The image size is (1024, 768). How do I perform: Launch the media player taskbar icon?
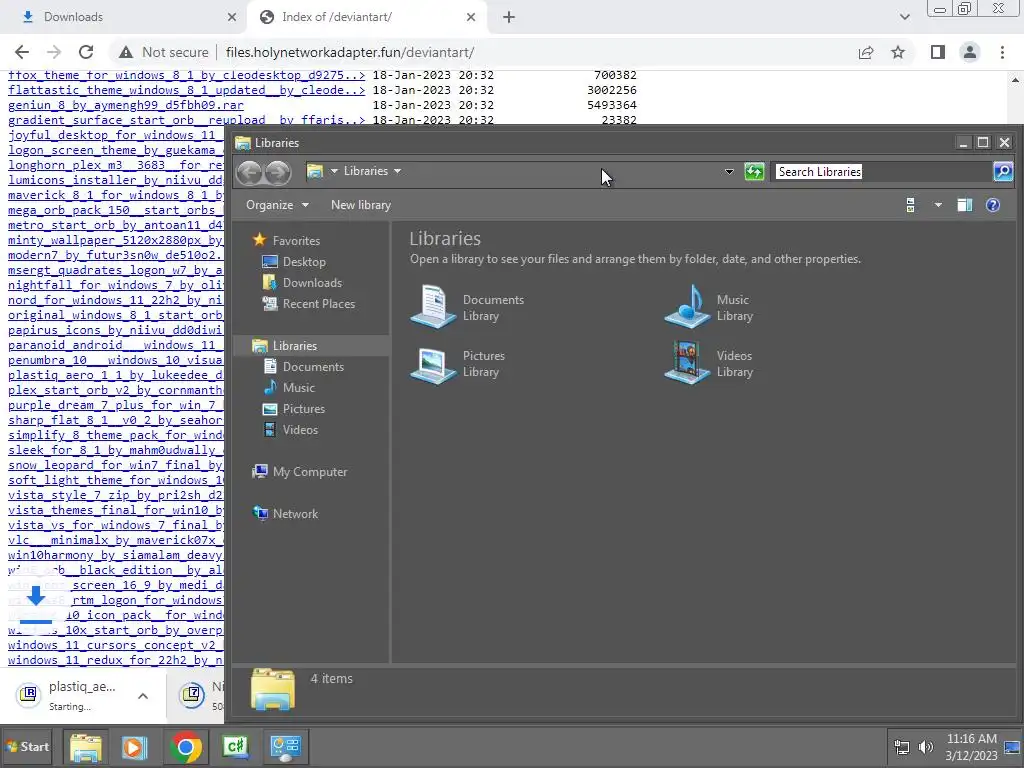click(x=135, y=747)
